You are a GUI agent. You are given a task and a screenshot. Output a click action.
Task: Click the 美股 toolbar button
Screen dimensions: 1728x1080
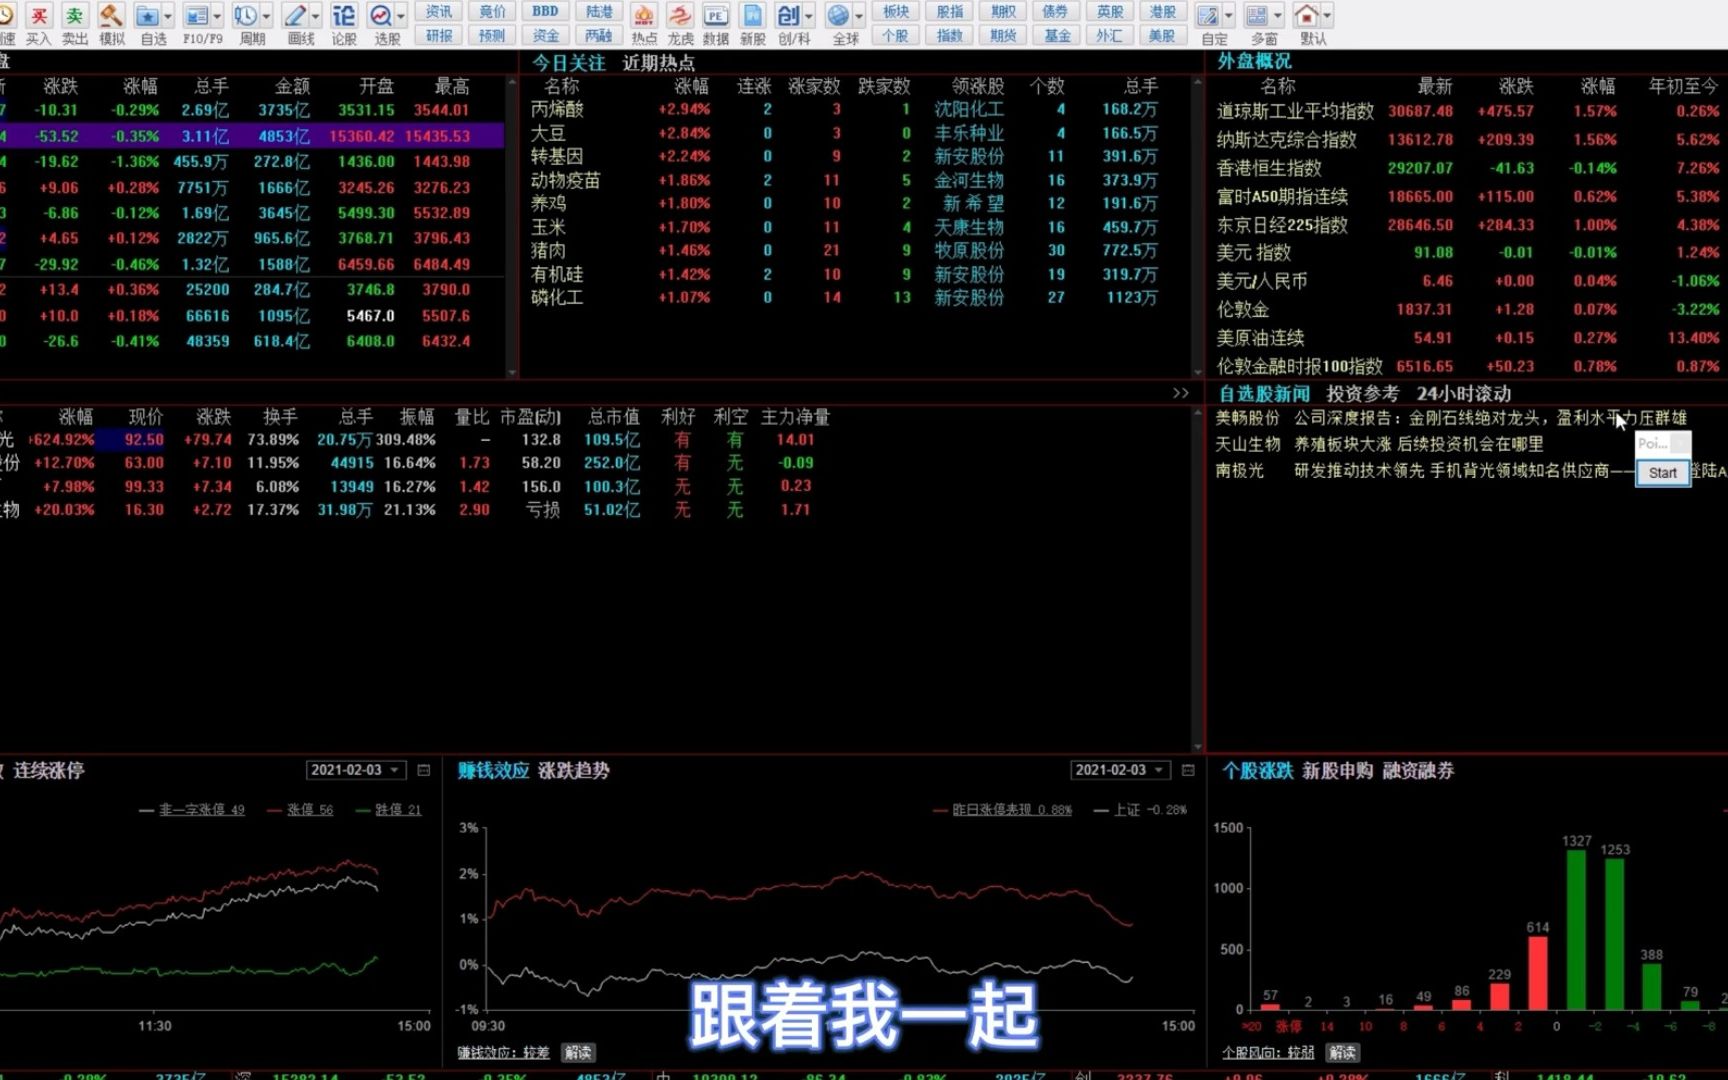pos(1162,36)
